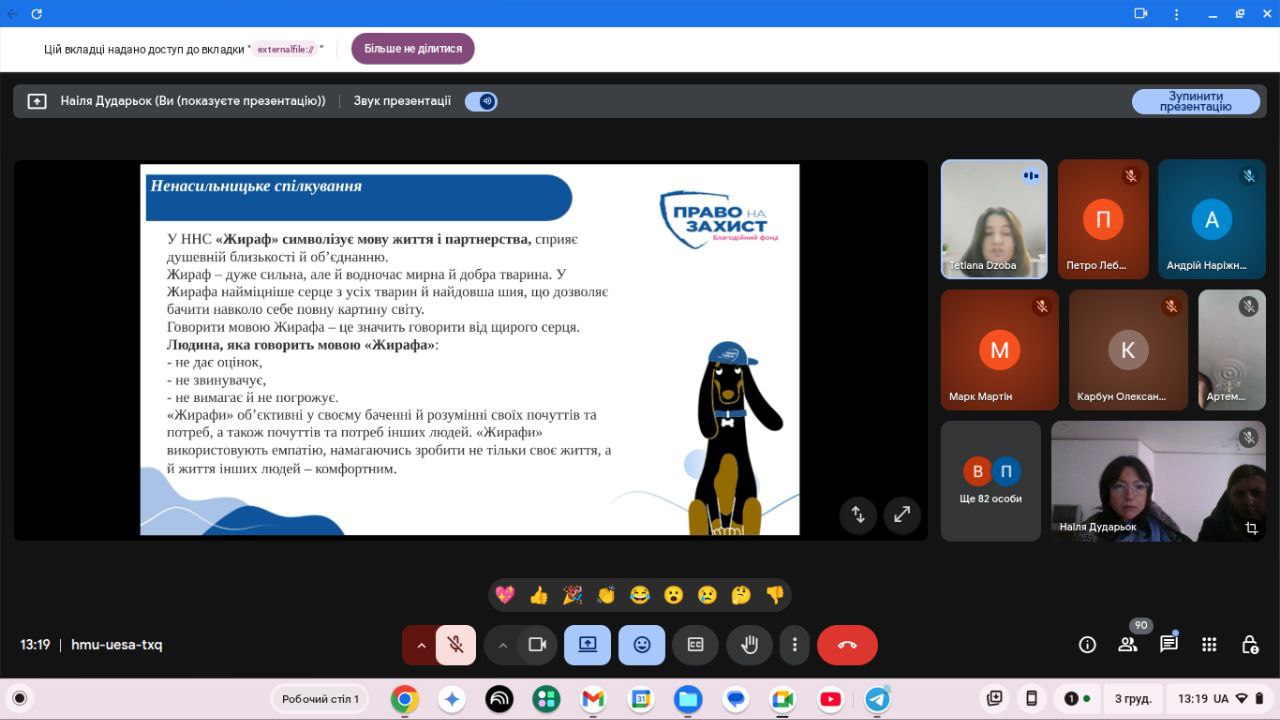Viewport: 1280px width, 720px height.
Task: Turn on closed captions
Action: tap(695, 645)
